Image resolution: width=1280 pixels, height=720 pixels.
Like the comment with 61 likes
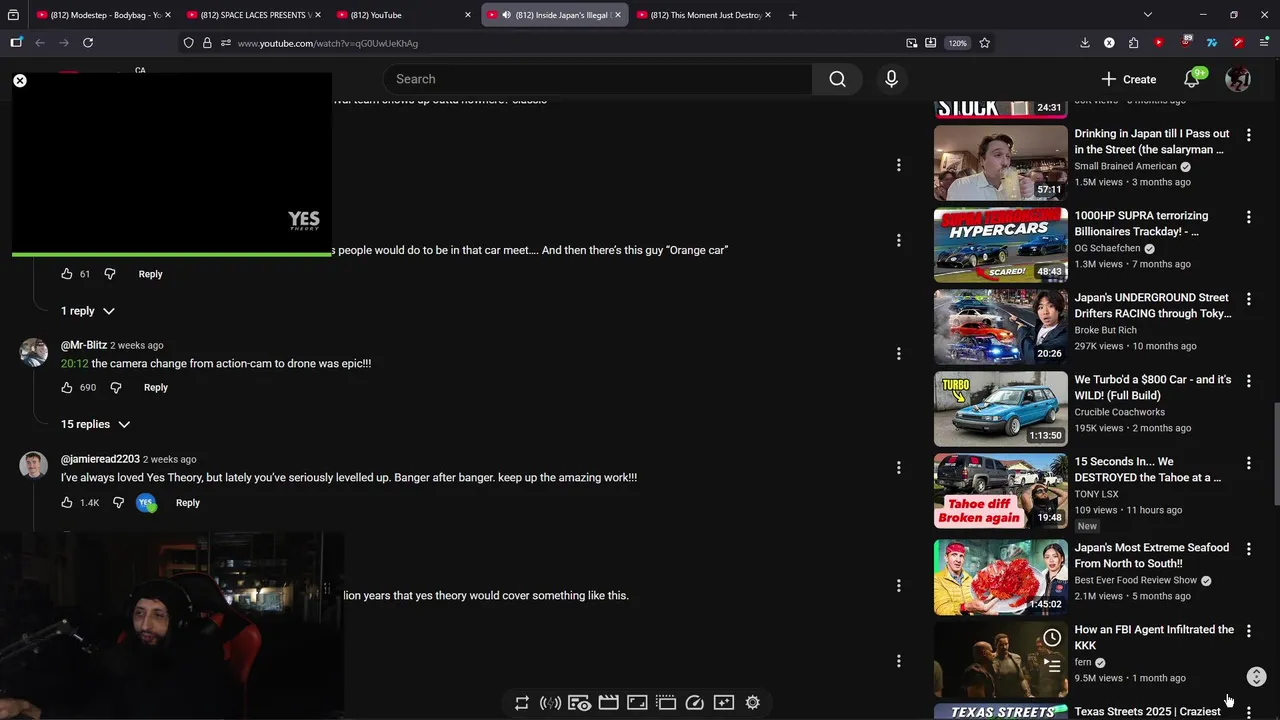pyautogui.click(x=67, y=274)
